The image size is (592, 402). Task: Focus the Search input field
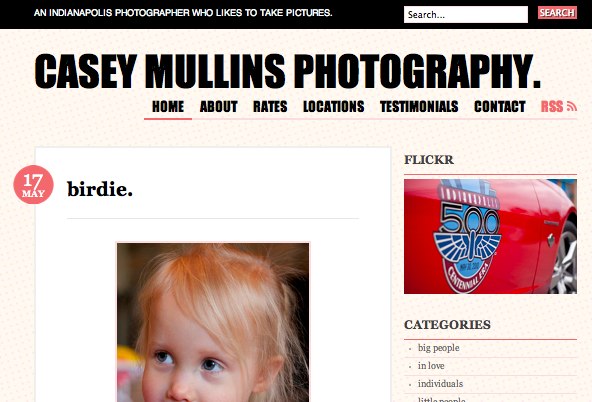tap(466, 14)
